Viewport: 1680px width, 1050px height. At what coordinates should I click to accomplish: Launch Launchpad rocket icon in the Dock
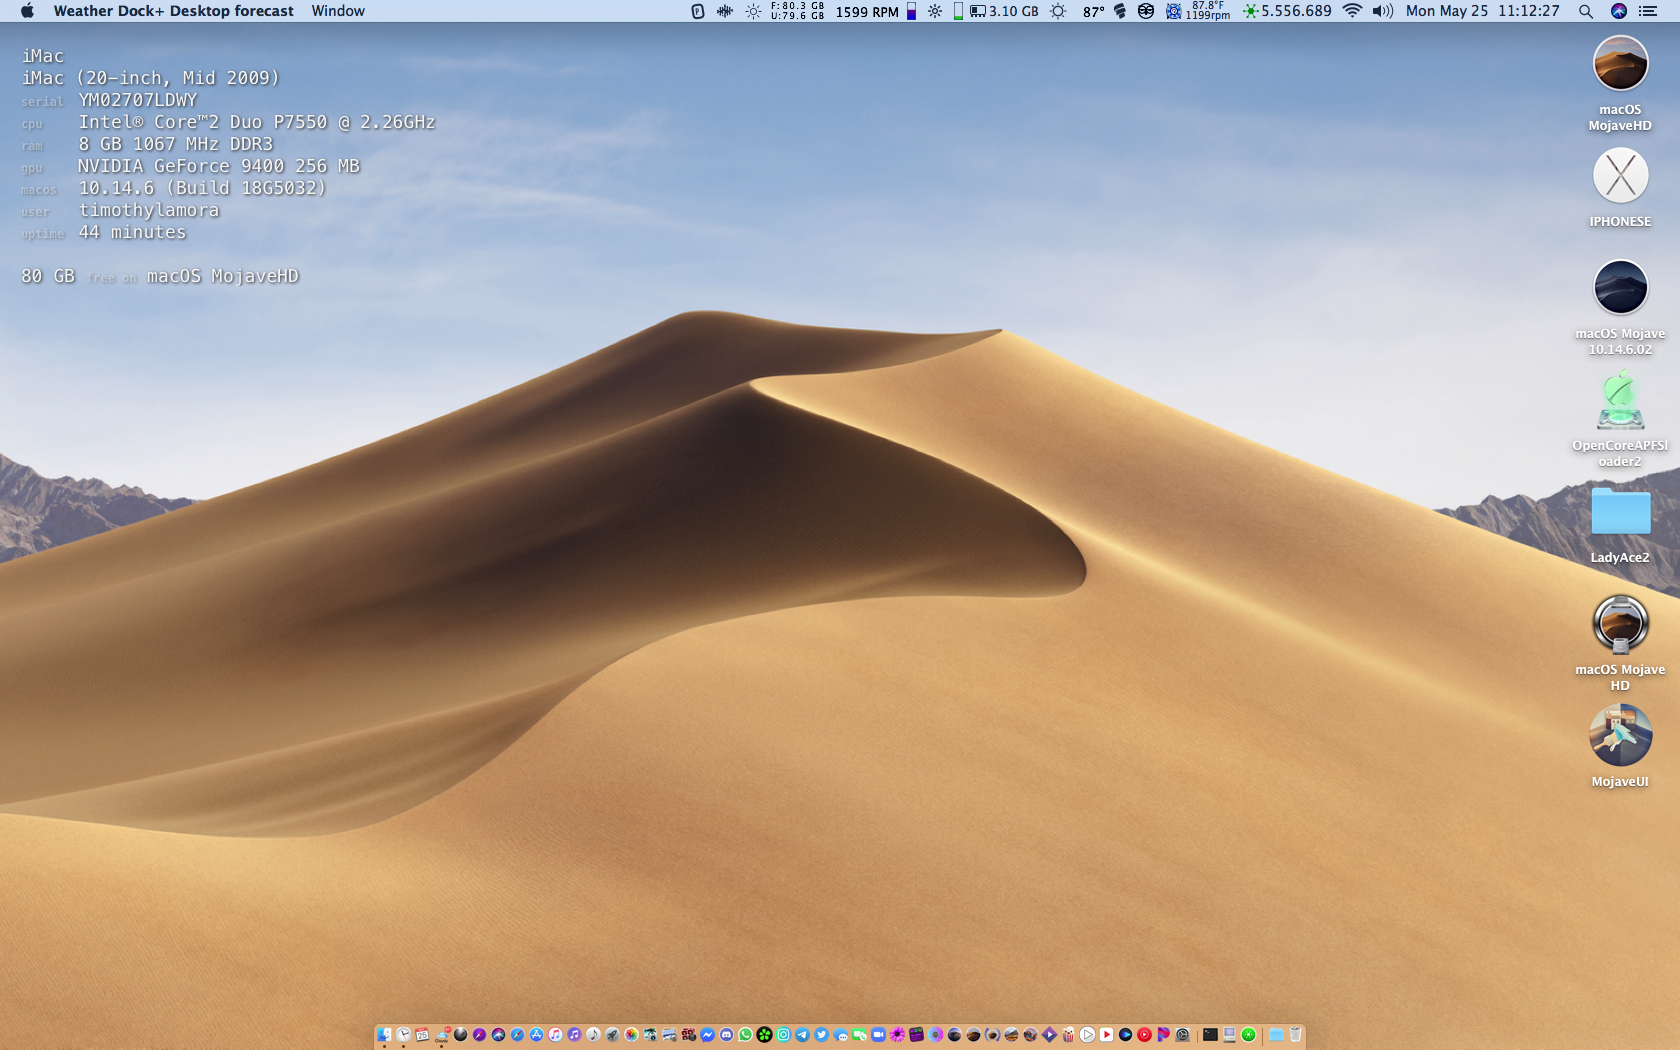(613, 1035)
